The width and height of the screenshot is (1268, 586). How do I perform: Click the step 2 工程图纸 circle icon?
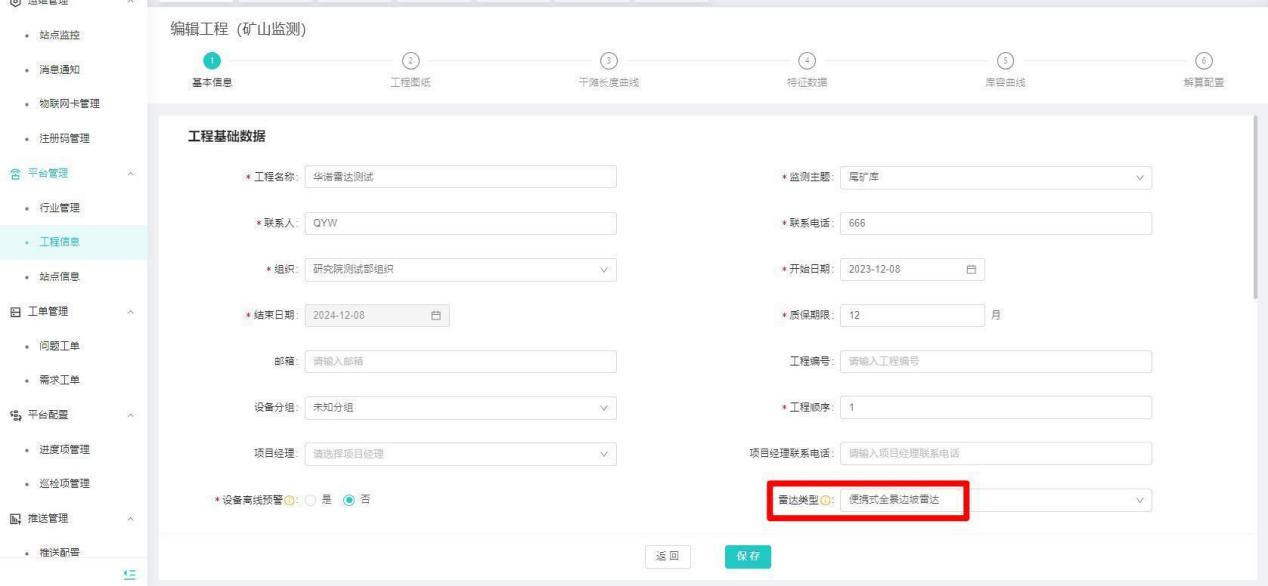(x=409, y=61)
